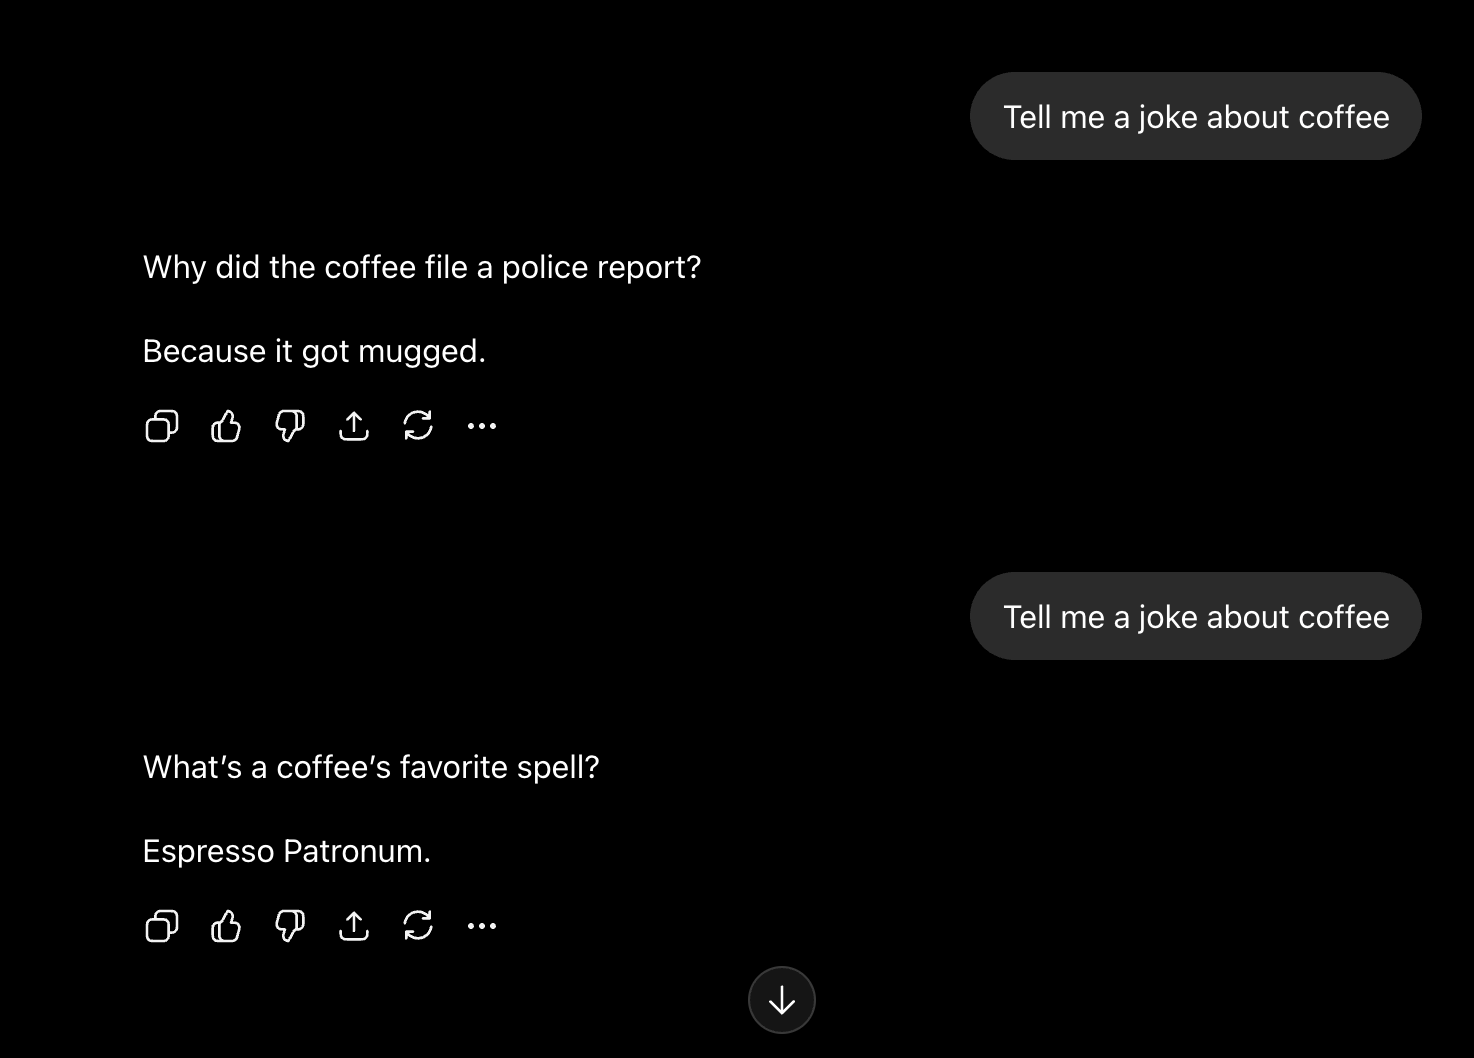Thumbs up the police report joke
Screen dimensions: 1474x1058
(x=226, y=427)
